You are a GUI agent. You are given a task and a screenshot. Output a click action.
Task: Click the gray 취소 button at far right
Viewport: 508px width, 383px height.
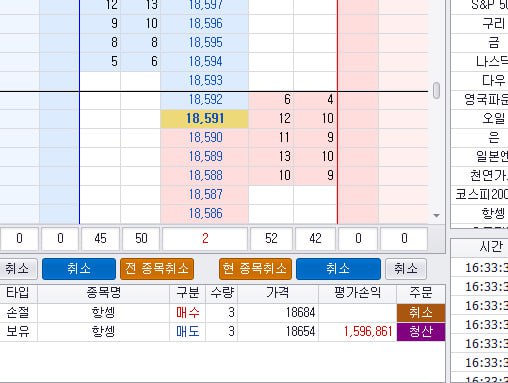point(406,269)
